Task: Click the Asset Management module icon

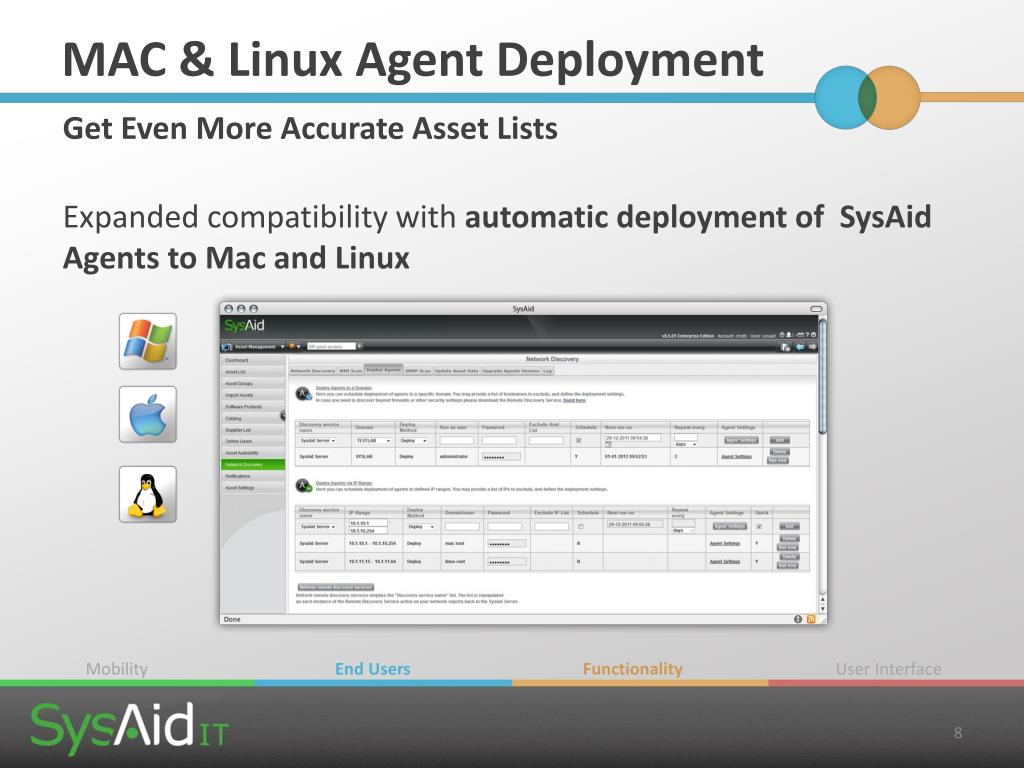Action: tap(228, 346)
